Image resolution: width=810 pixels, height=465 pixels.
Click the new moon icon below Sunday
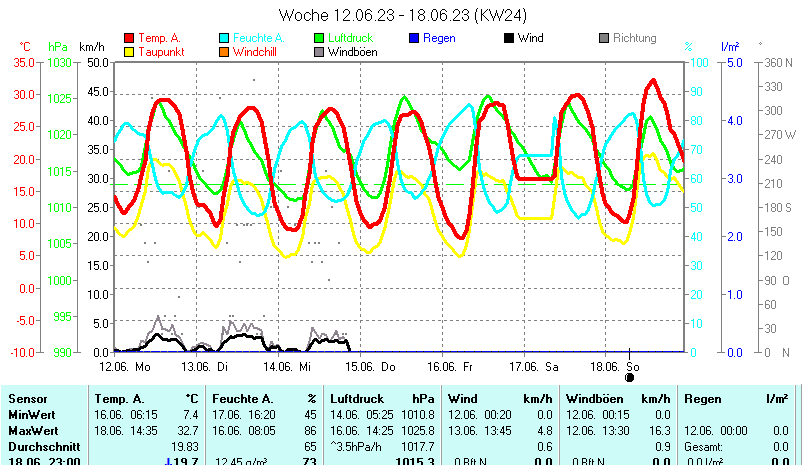630,377
